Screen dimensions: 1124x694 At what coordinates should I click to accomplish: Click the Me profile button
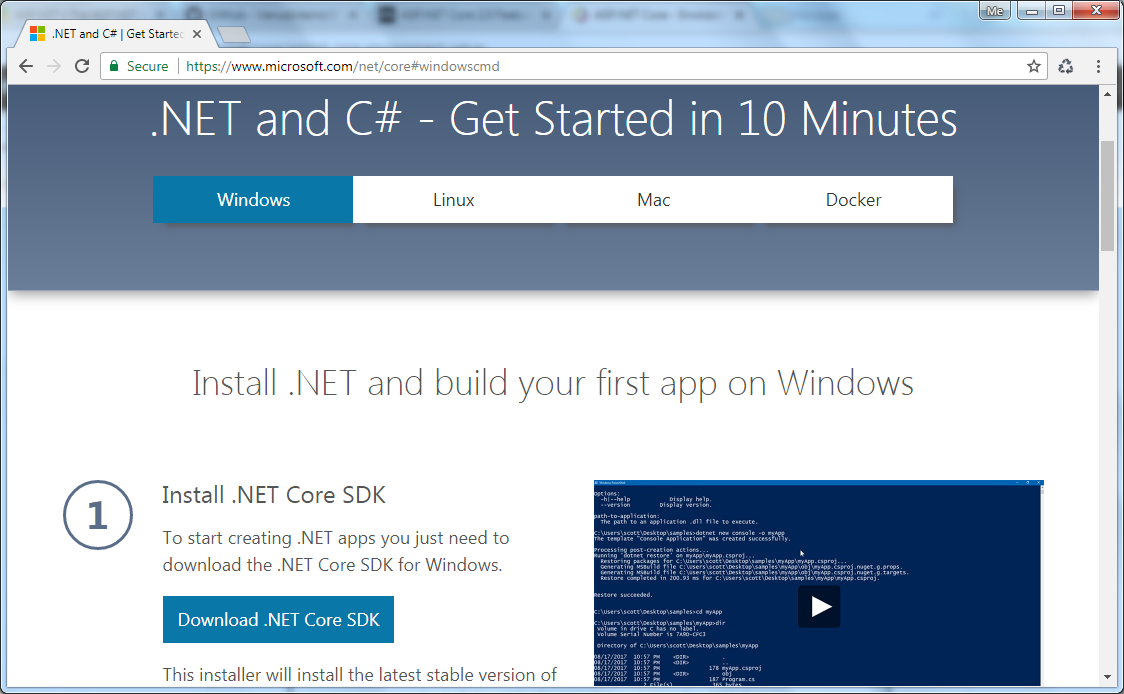coord(995,11)
